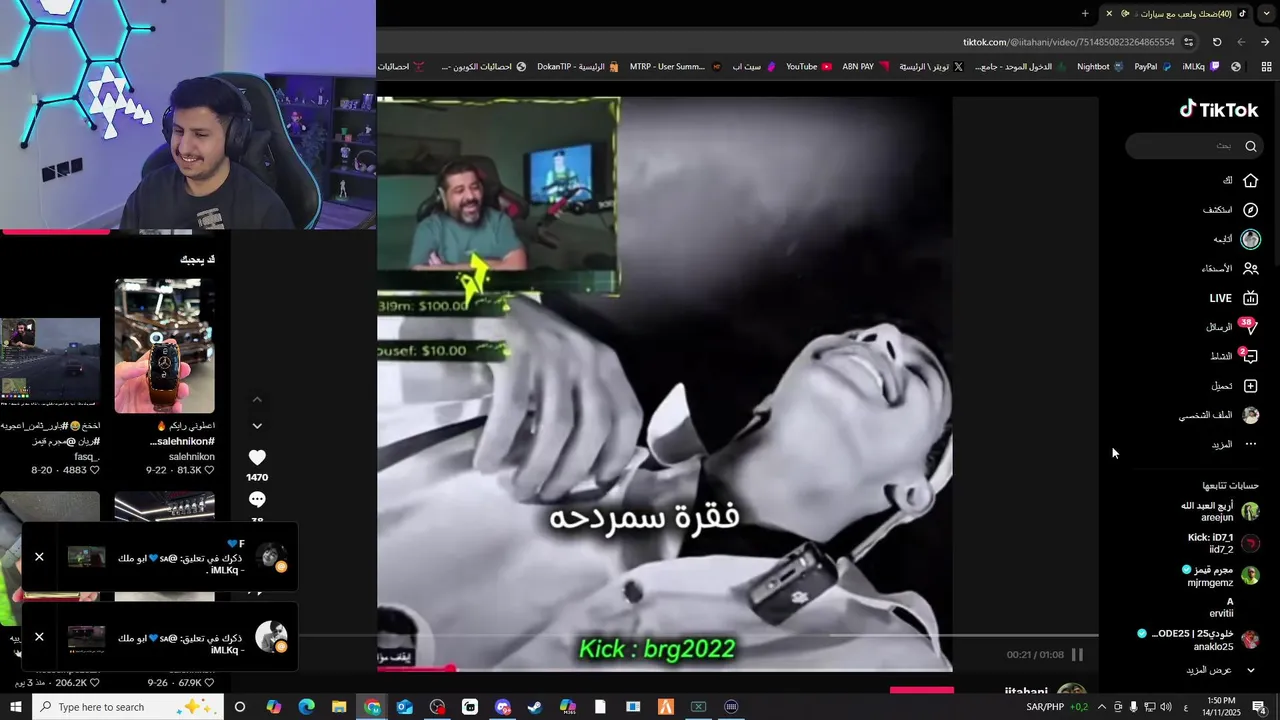Viewport: 1280px width, 720px height.
Task: Click the browser back arrow
Action: point(1265,42)
